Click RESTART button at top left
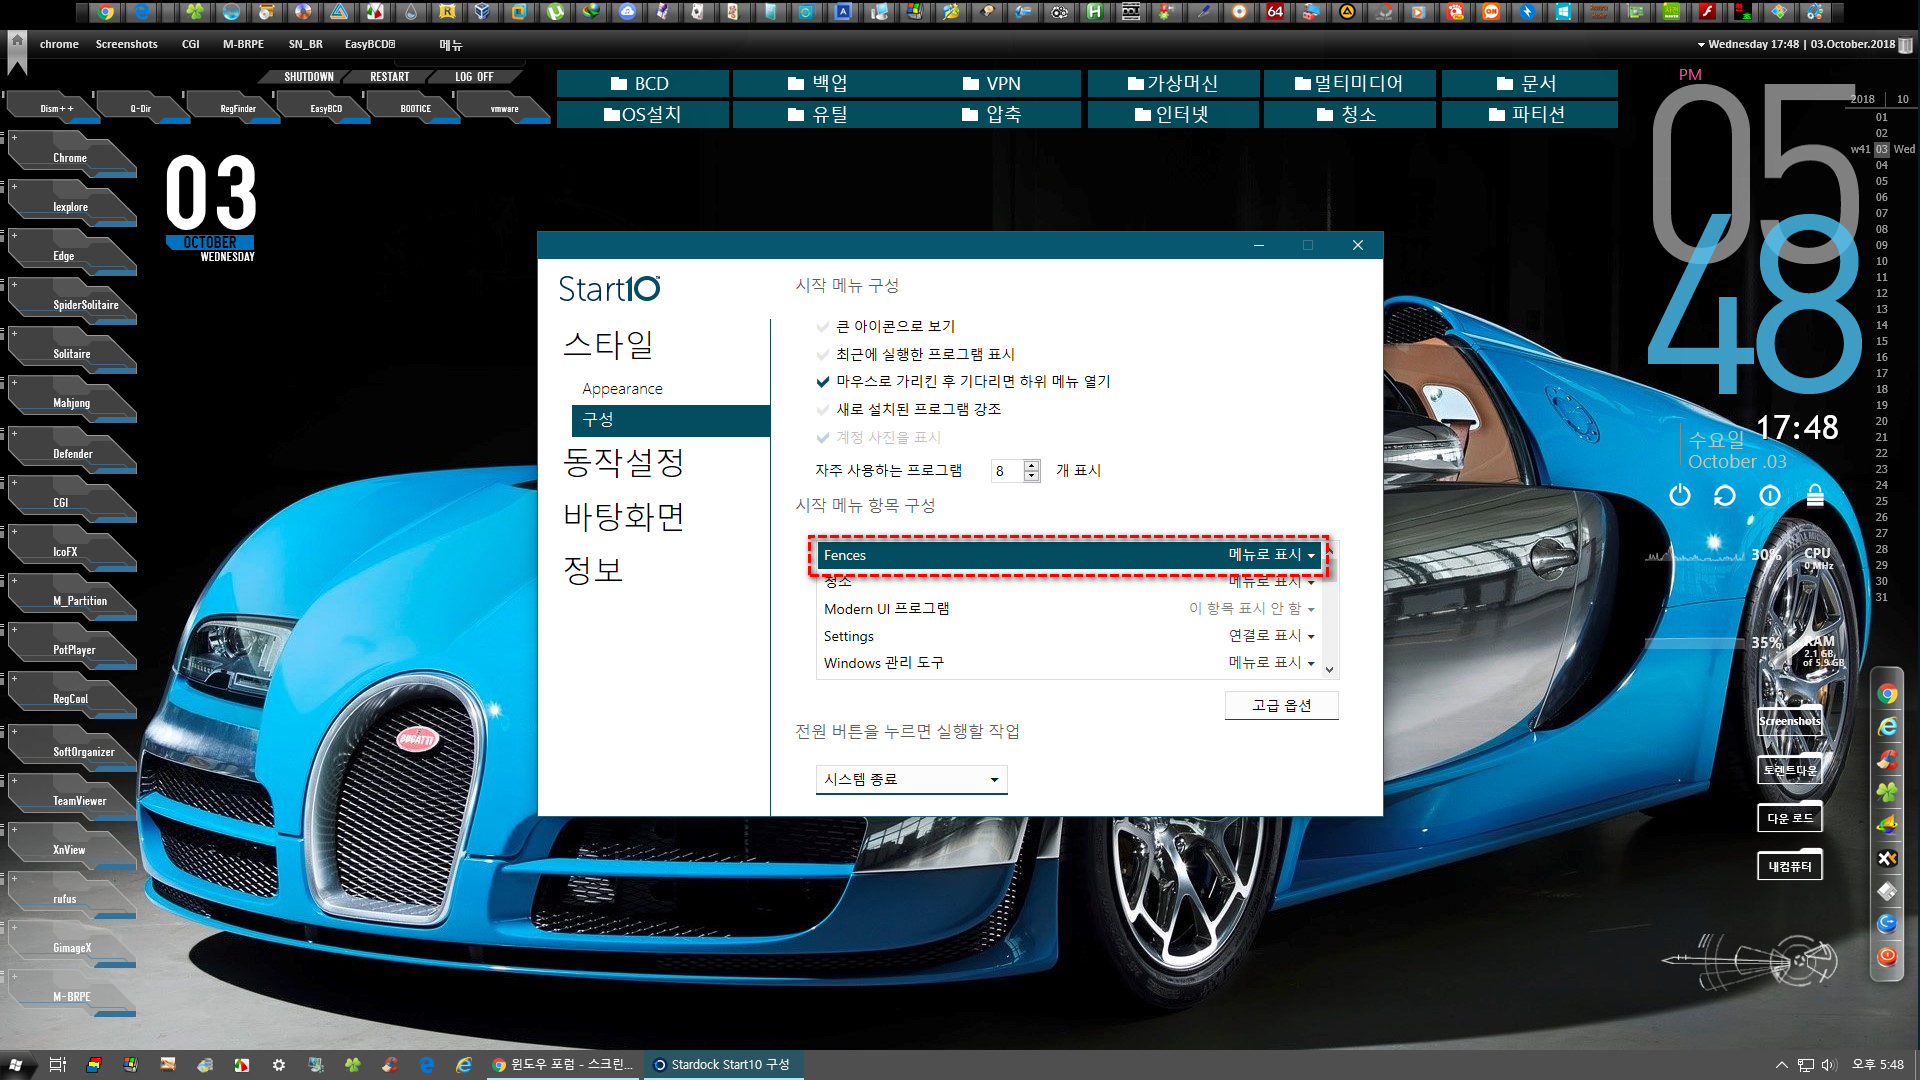This screenshot has width=1920, height=1080. click(389, 77)
